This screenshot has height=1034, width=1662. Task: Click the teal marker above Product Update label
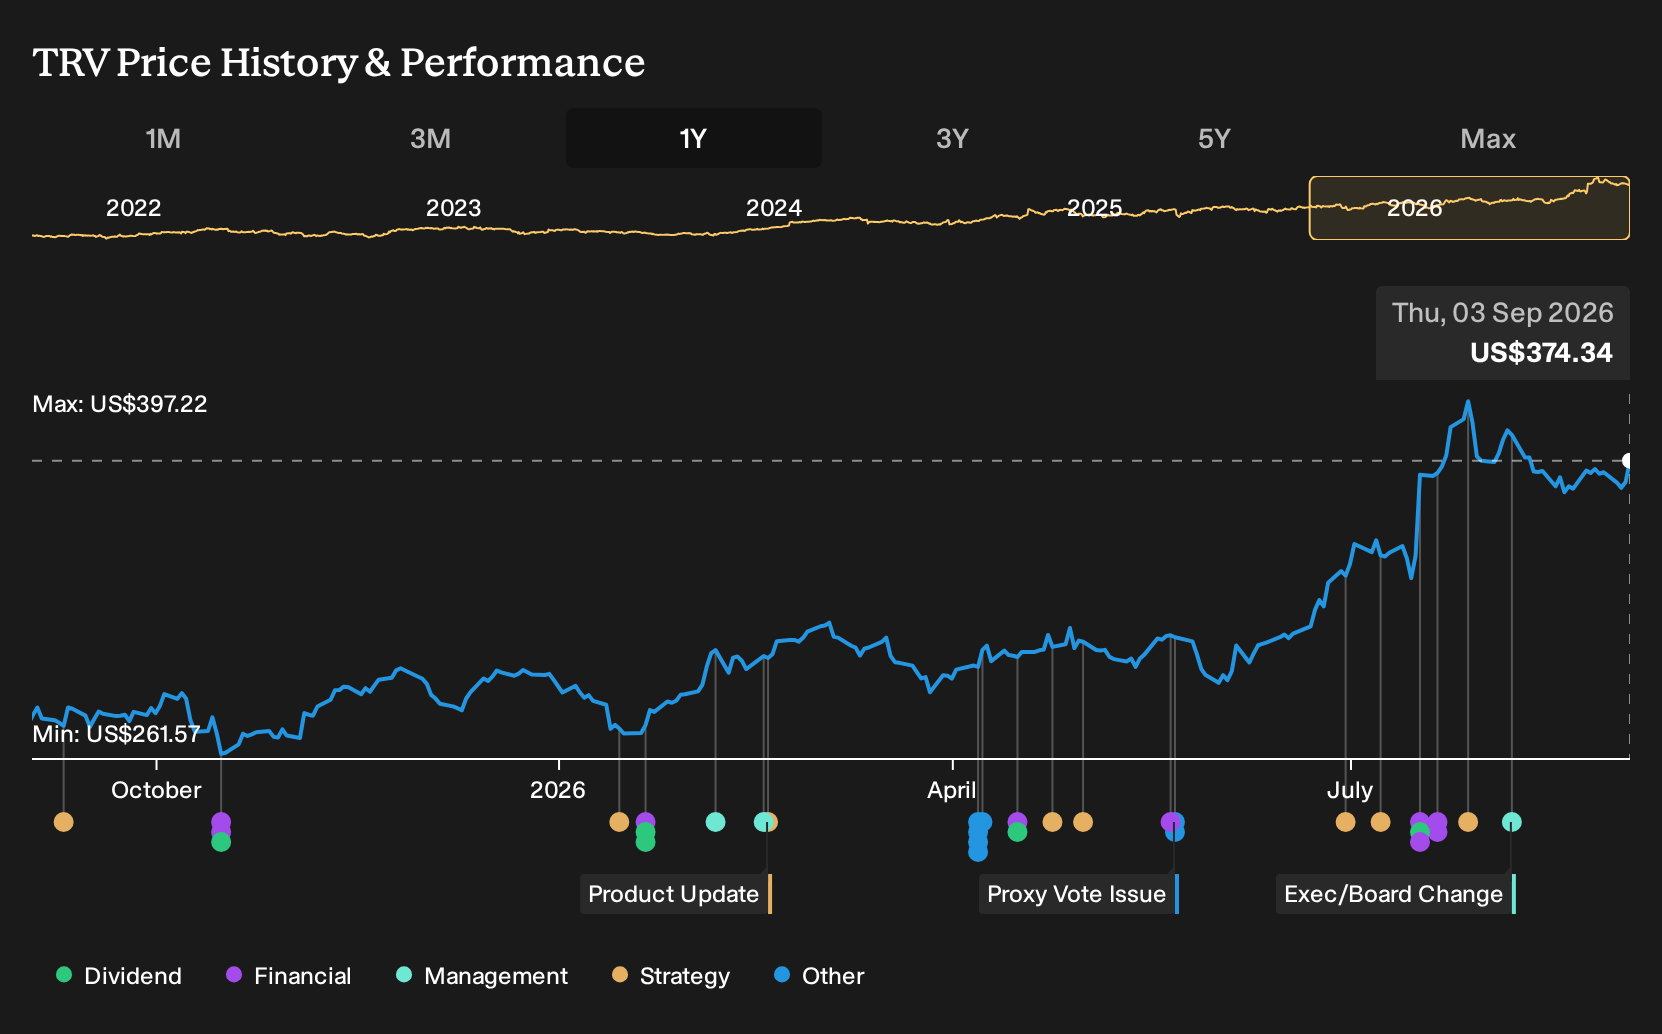[763, 822]
